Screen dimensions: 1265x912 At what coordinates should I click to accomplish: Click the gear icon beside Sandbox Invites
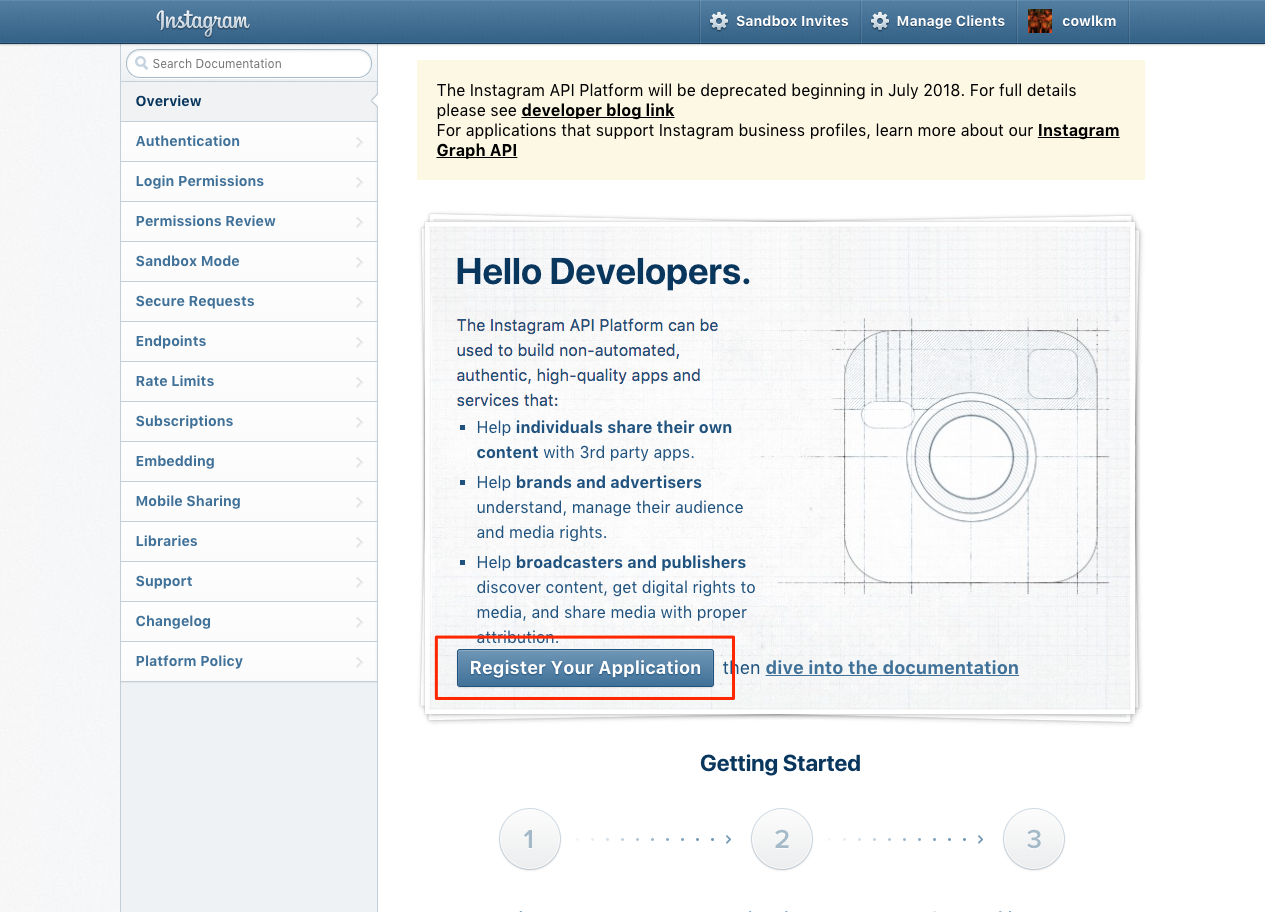tap(719, 21)
